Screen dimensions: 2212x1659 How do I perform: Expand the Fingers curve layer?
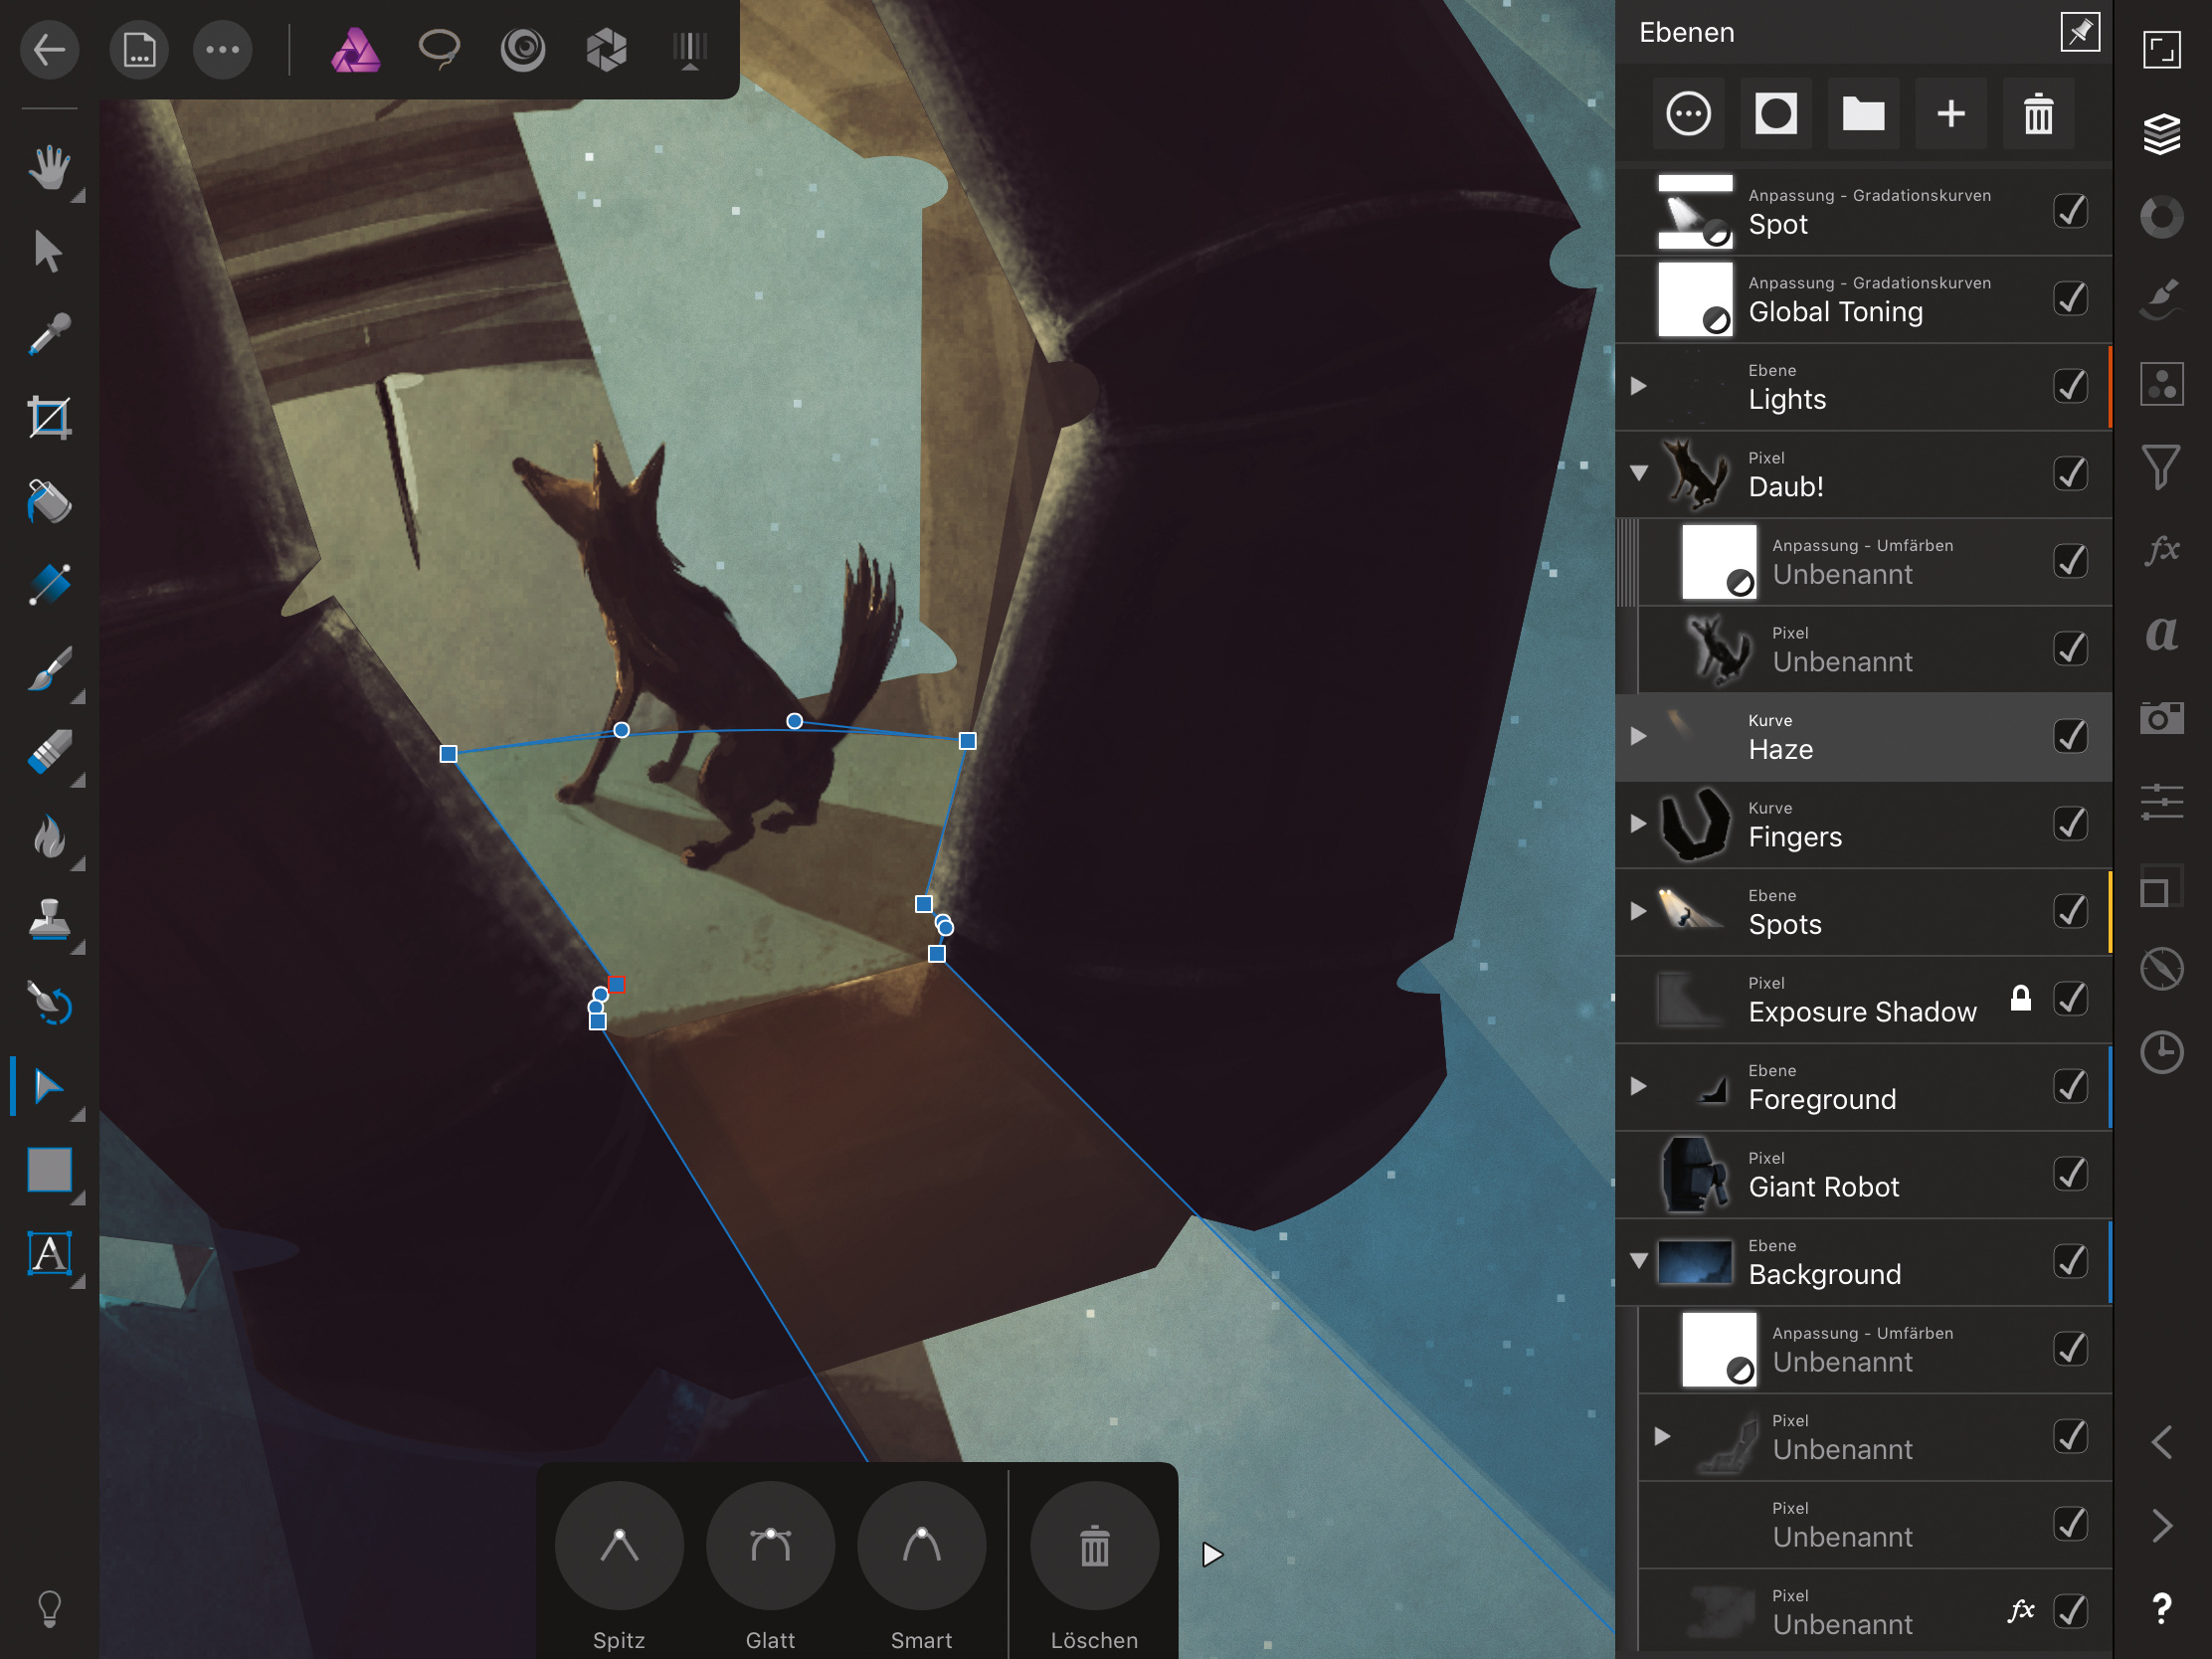pos(1638,824)
